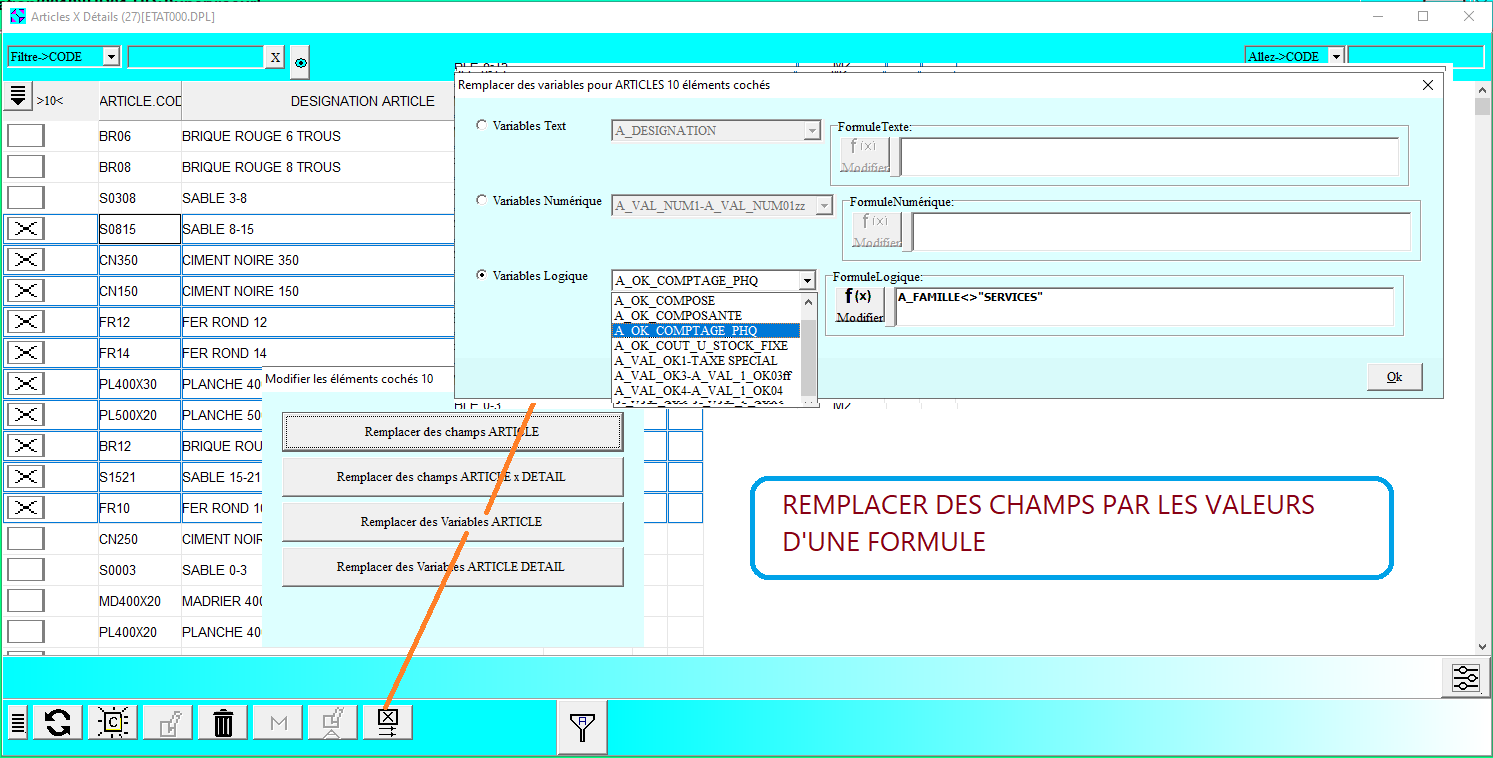Select the Variables Numérique radio button
The width and height of the screenshot is (1493, 758).
(x=482, y=201)
